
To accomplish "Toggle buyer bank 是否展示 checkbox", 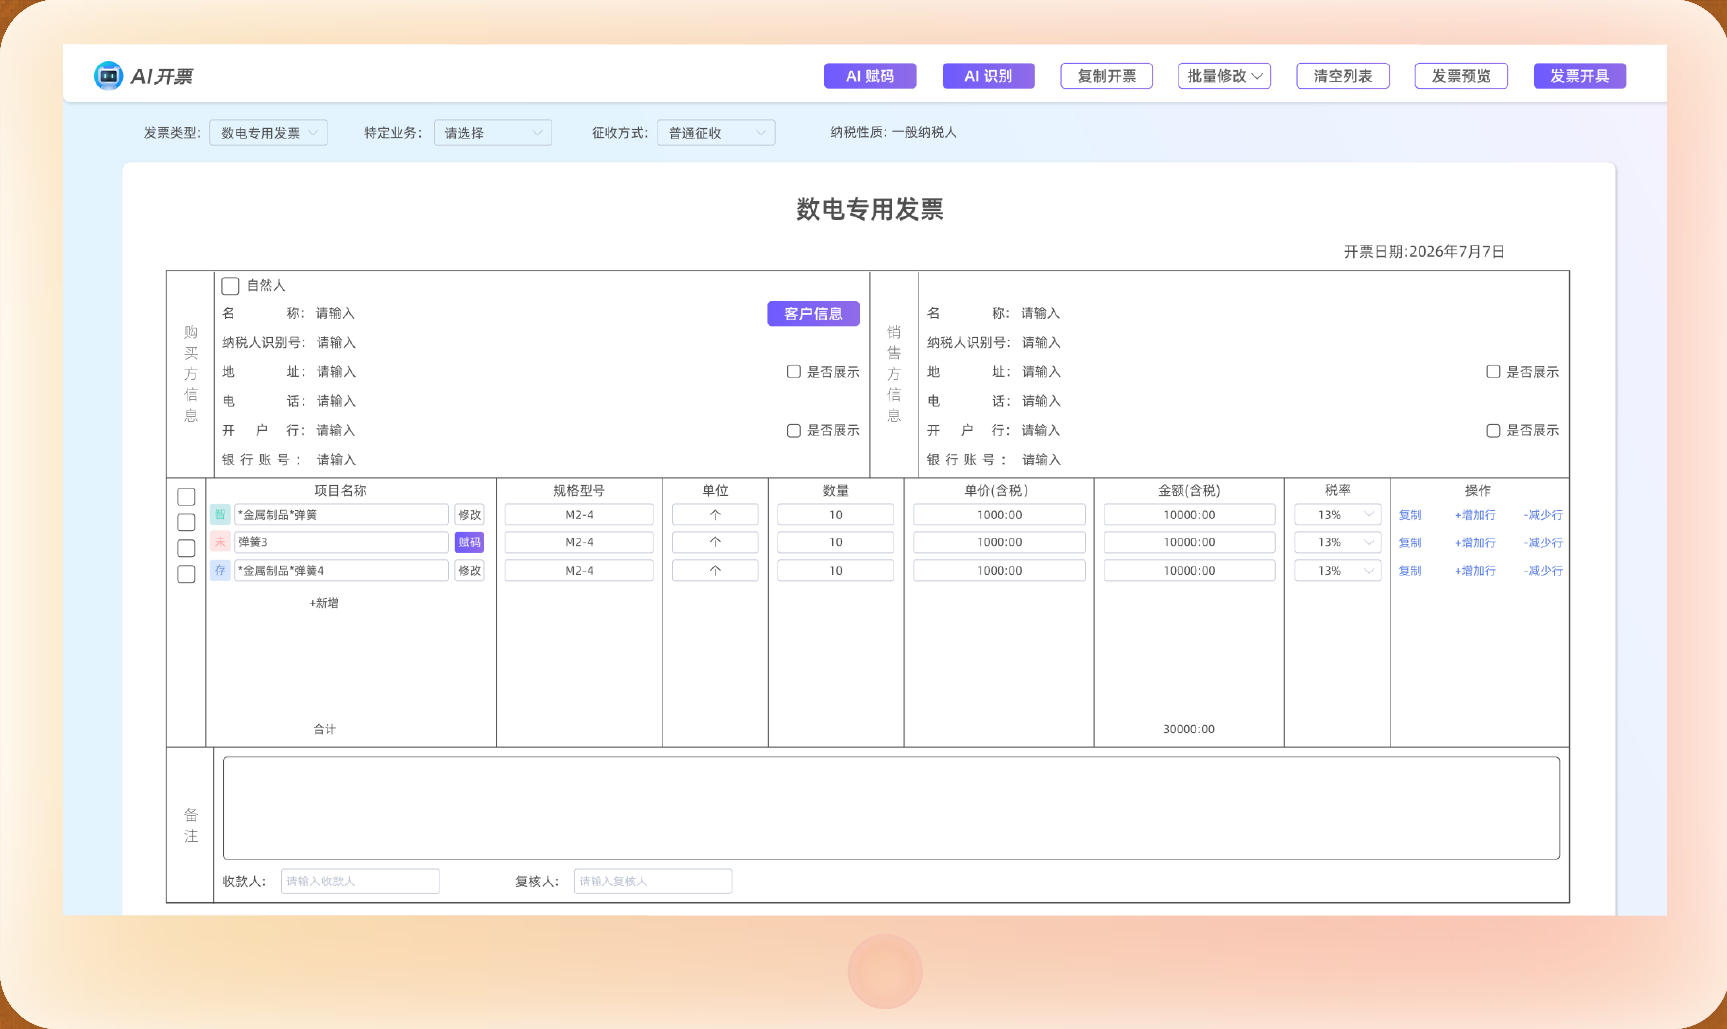I will 794,431.
